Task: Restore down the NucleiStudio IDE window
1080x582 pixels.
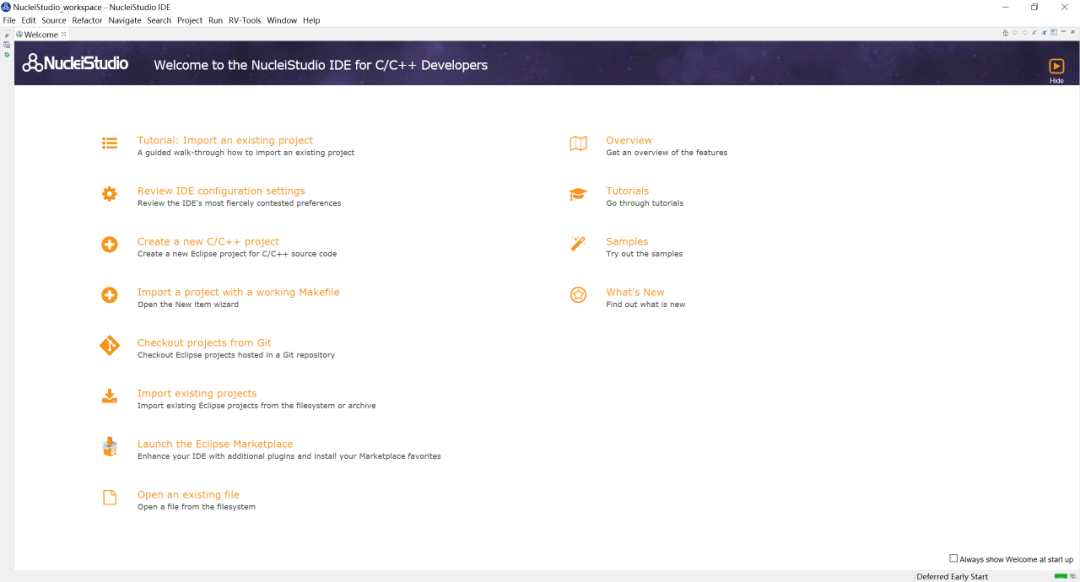Action: pyautogui.click(x=1035, y=7)
